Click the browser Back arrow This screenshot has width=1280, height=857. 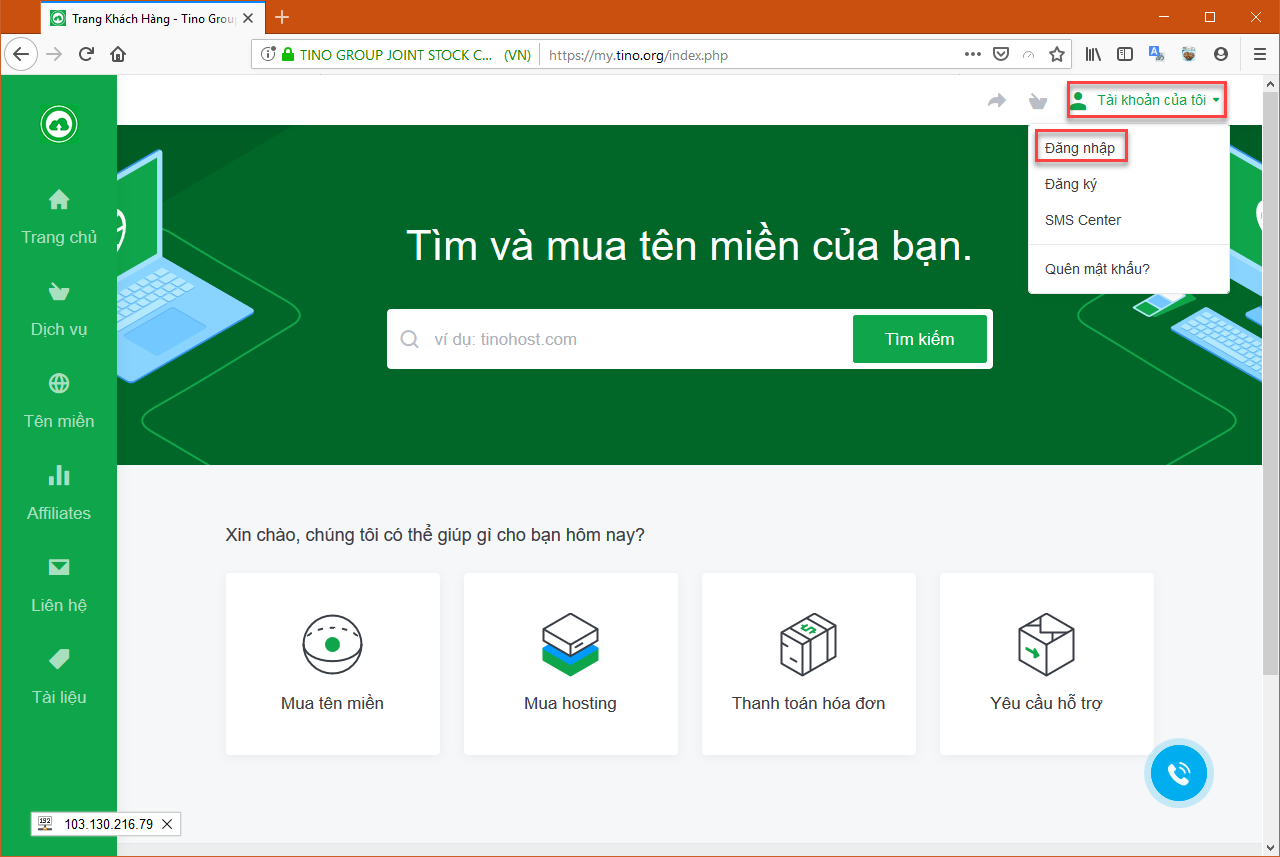[x=21, y=54]
